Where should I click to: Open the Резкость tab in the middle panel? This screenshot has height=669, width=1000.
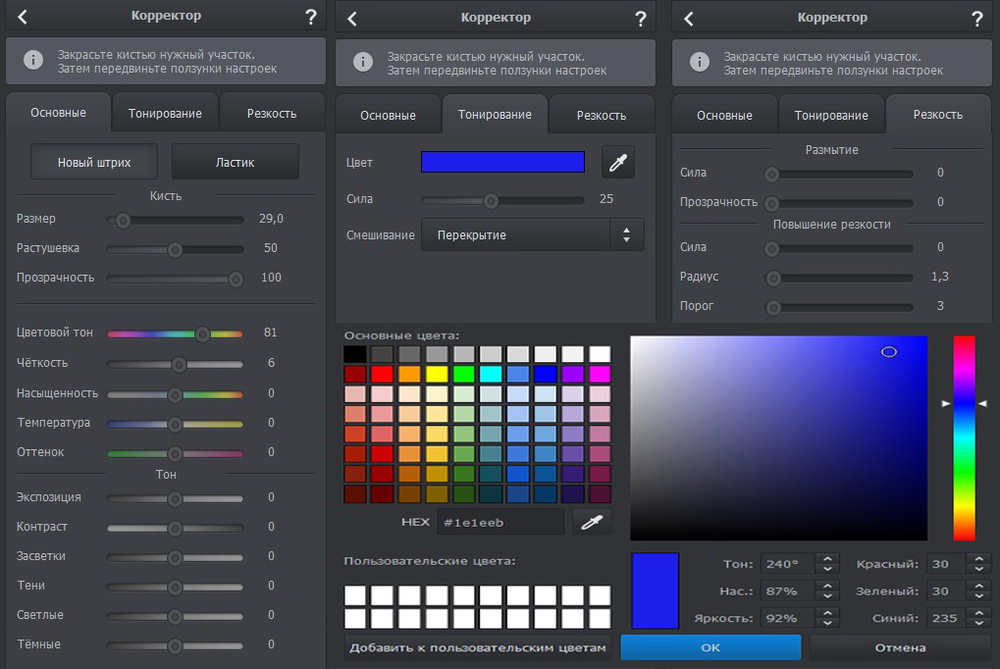(601, 115)
